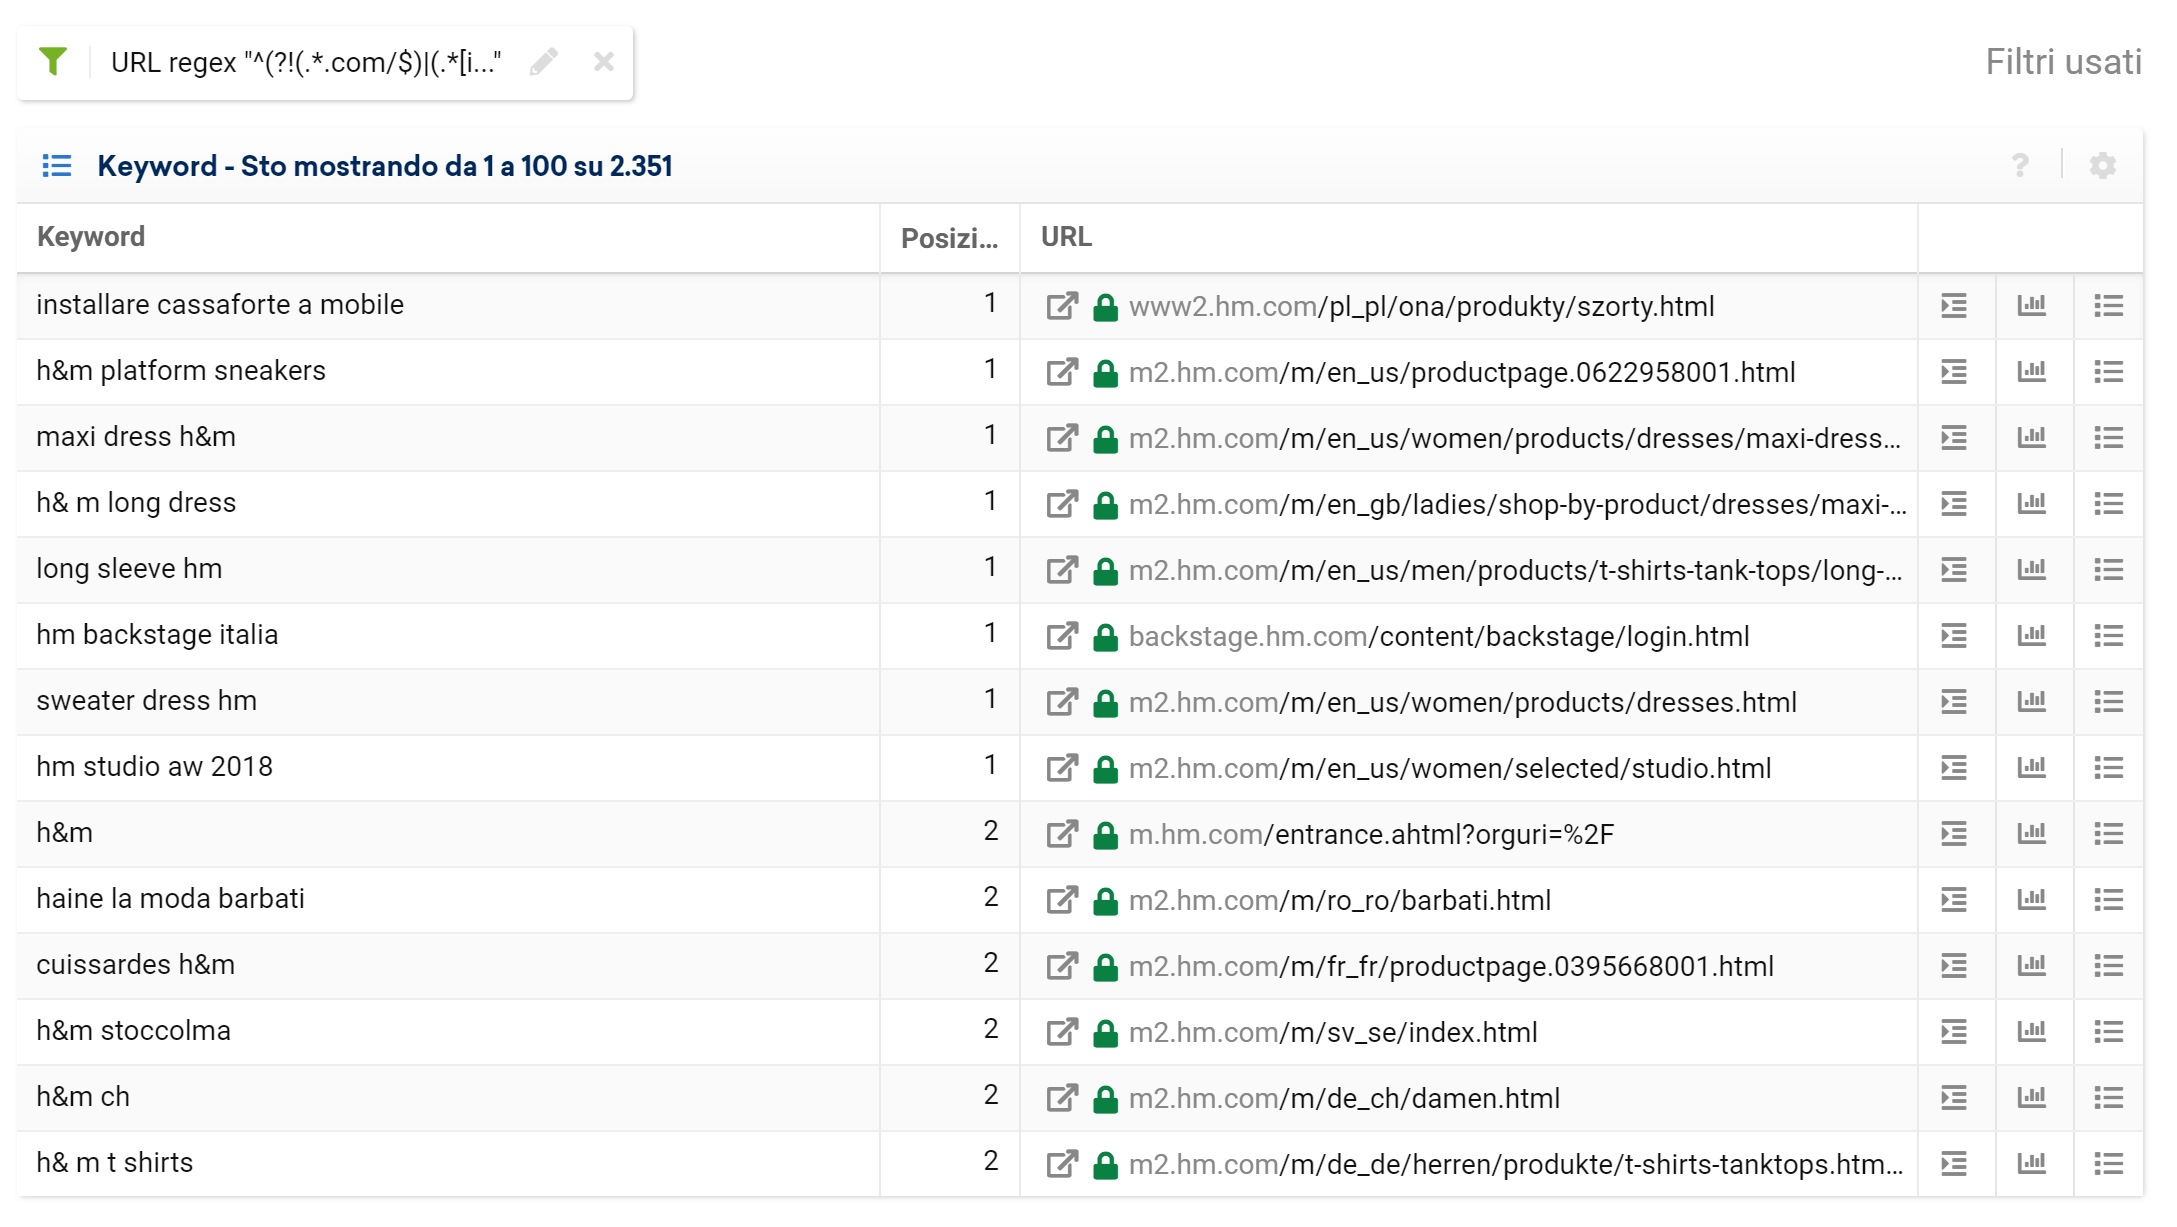Image resolution: width=2177 pixels, height=1227 pixels.
Task: Open chart history icon for long sleeve hm
Action: click(x=2032, y=570)
